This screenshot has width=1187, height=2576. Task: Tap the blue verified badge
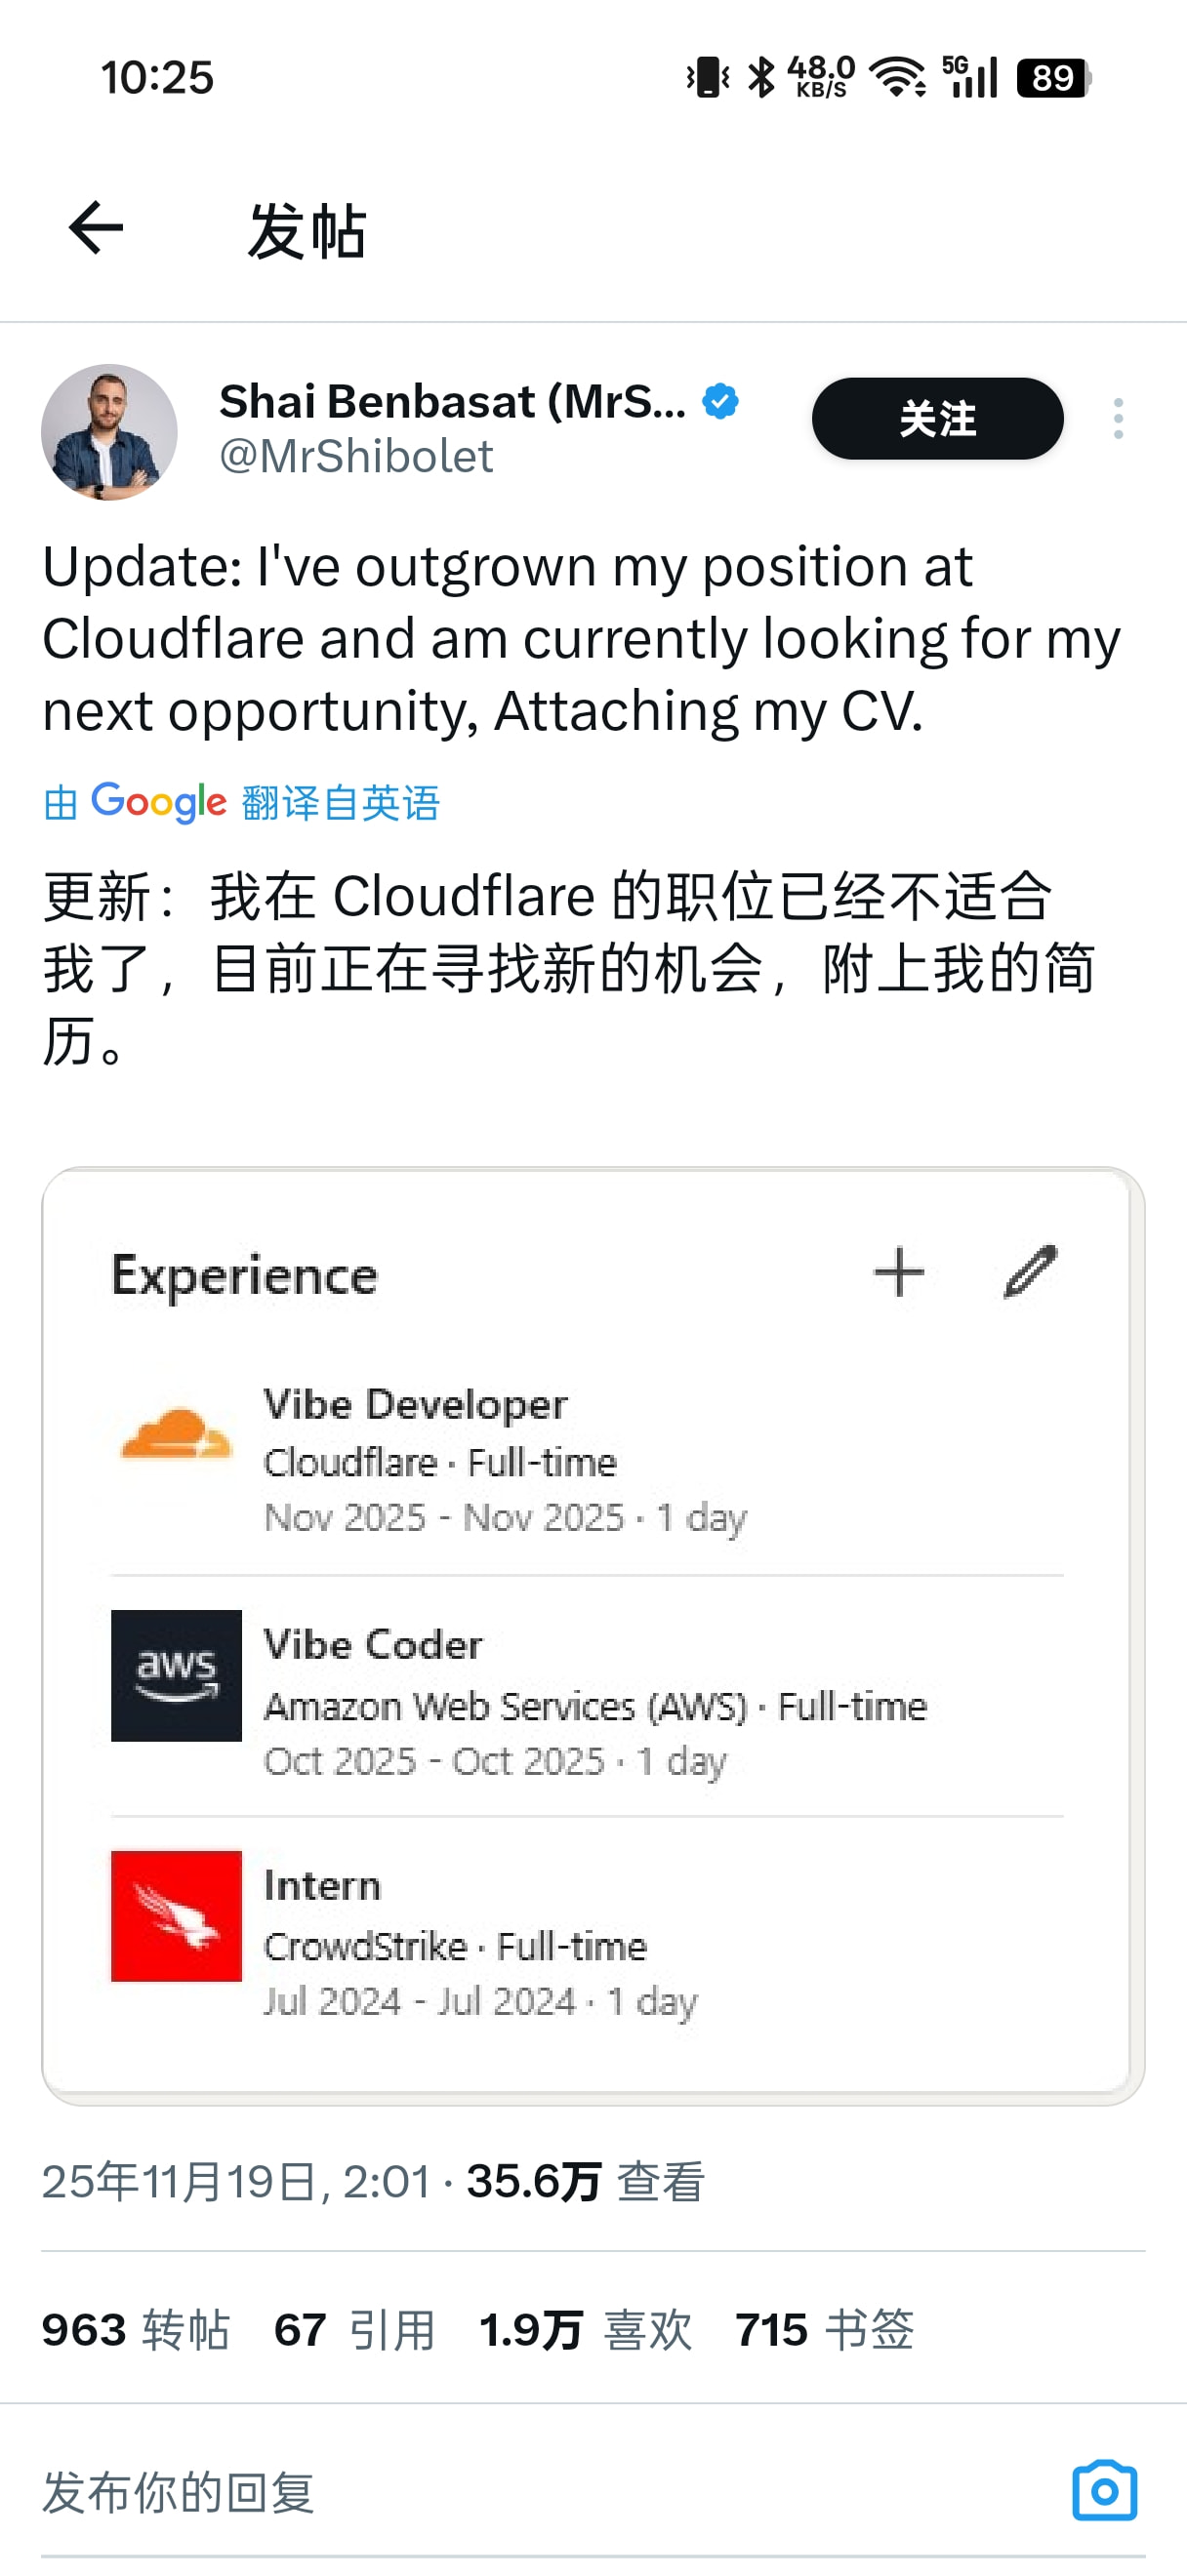click(x=720, y=401)
